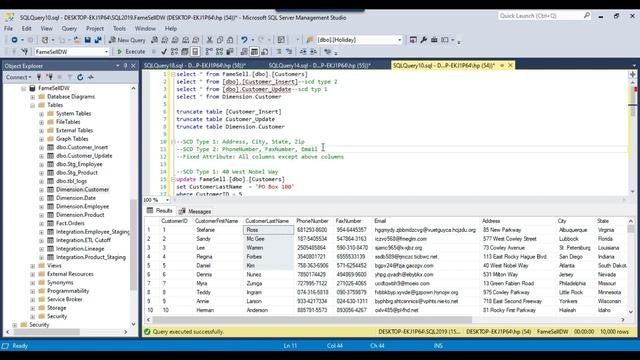Click the Execute button
The width and height of the screenshot is (640, 360).
pos(131,52)
